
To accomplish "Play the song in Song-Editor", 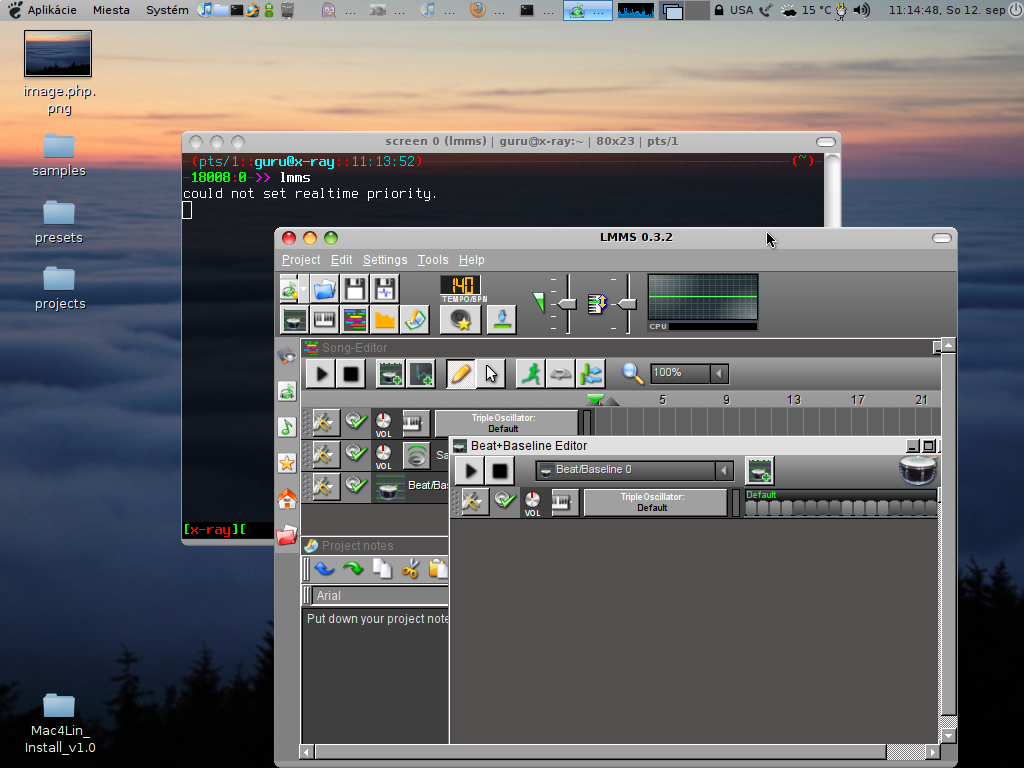I will (x=321, y=374).
